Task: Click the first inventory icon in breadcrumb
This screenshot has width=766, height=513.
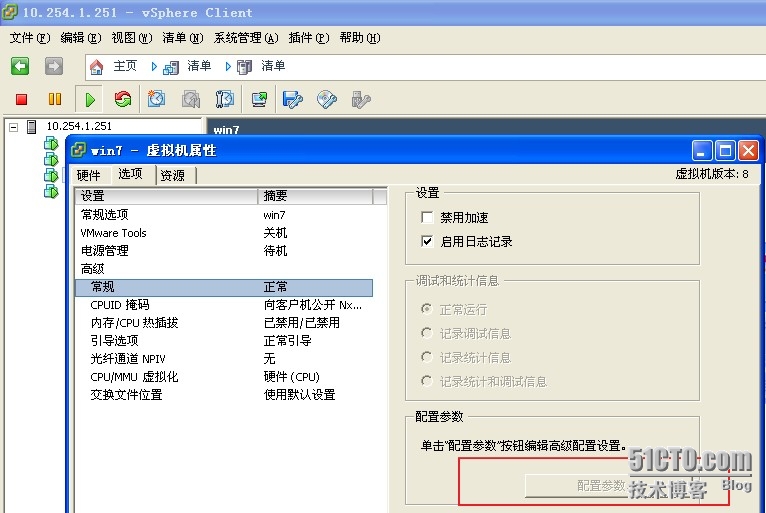Action: click(x=170, y=67)
